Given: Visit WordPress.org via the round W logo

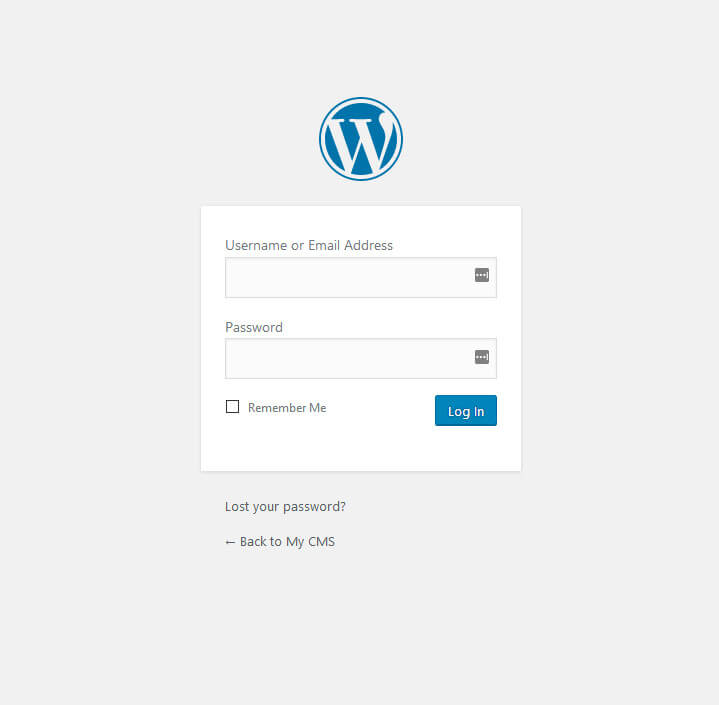Looking at the screenshot, I should (x=360, y=139).
